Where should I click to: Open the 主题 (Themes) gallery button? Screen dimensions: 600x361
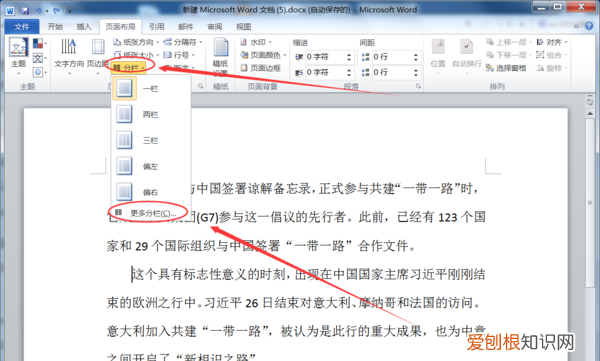(x=18, y=56)
